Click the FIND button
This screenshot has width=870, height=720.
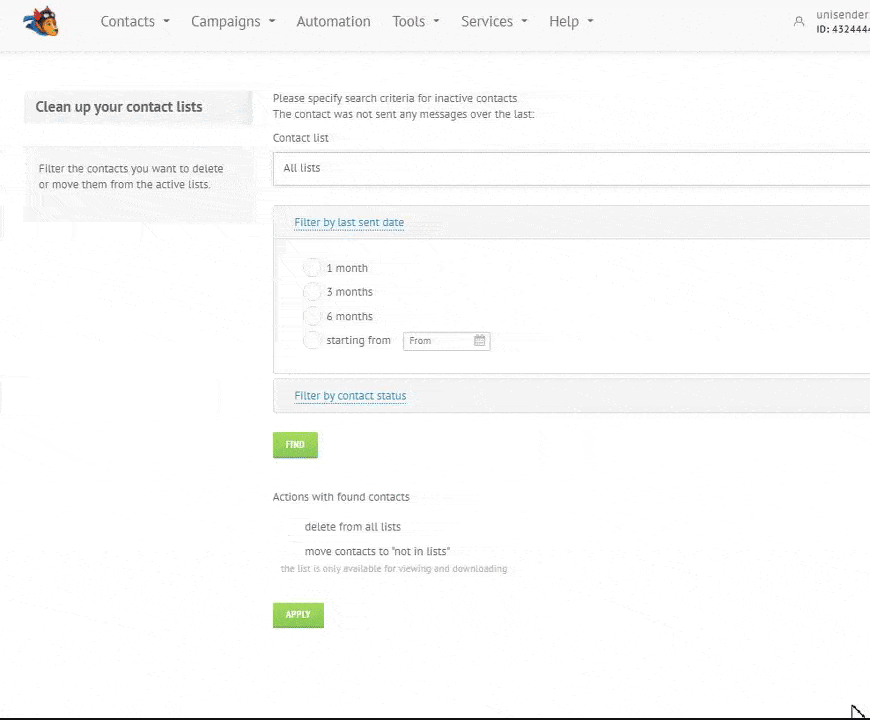[x=294, y=444]
